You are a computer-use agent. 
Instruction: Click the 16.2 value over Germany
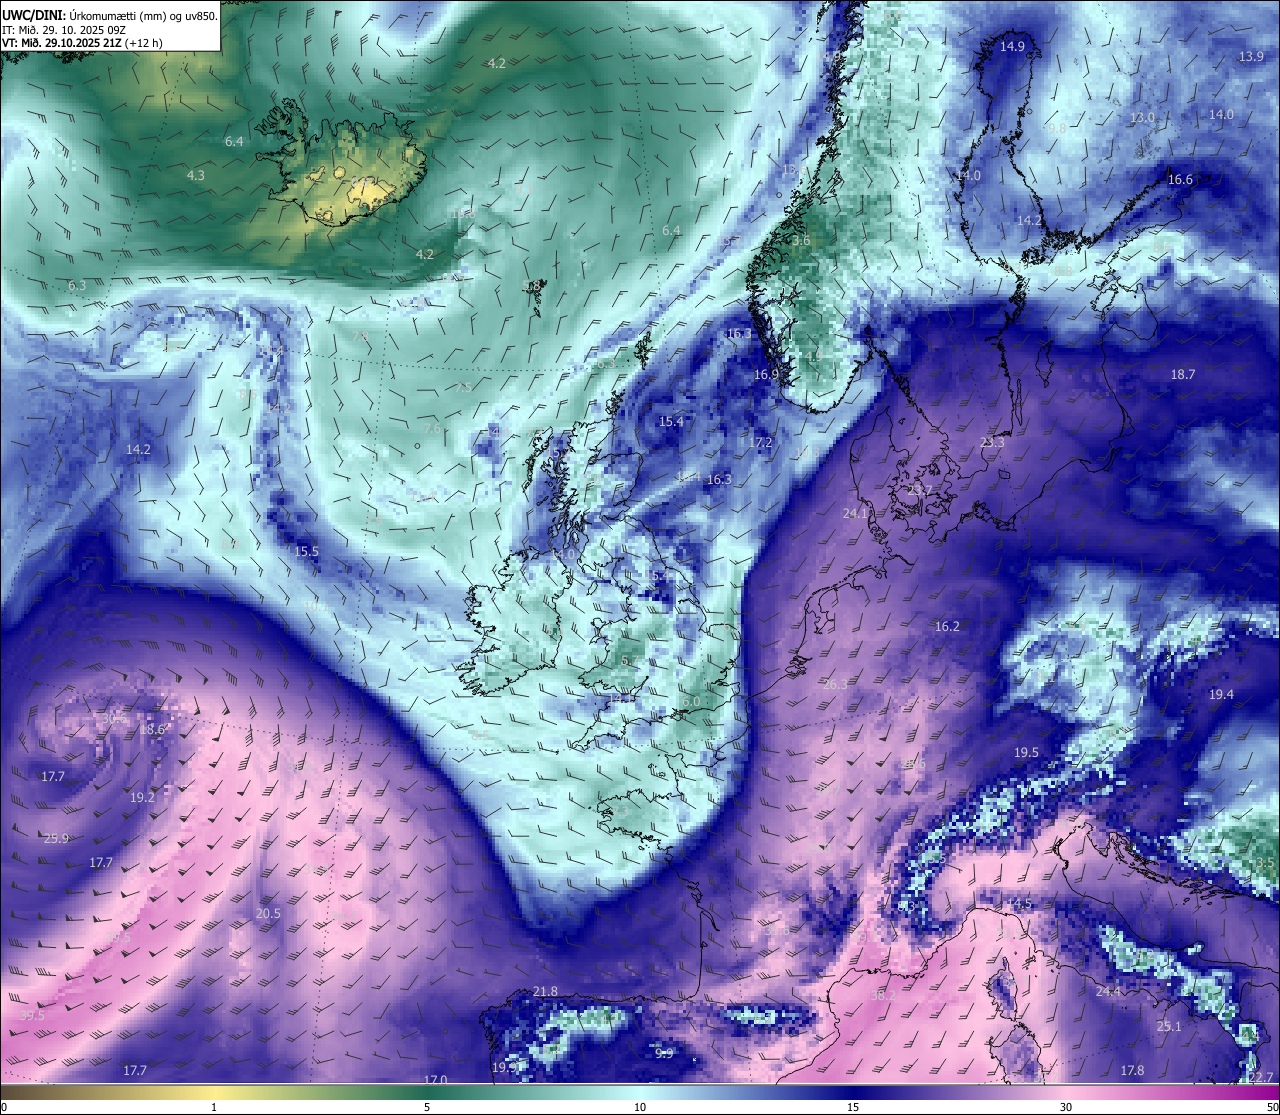click(947, 627)
